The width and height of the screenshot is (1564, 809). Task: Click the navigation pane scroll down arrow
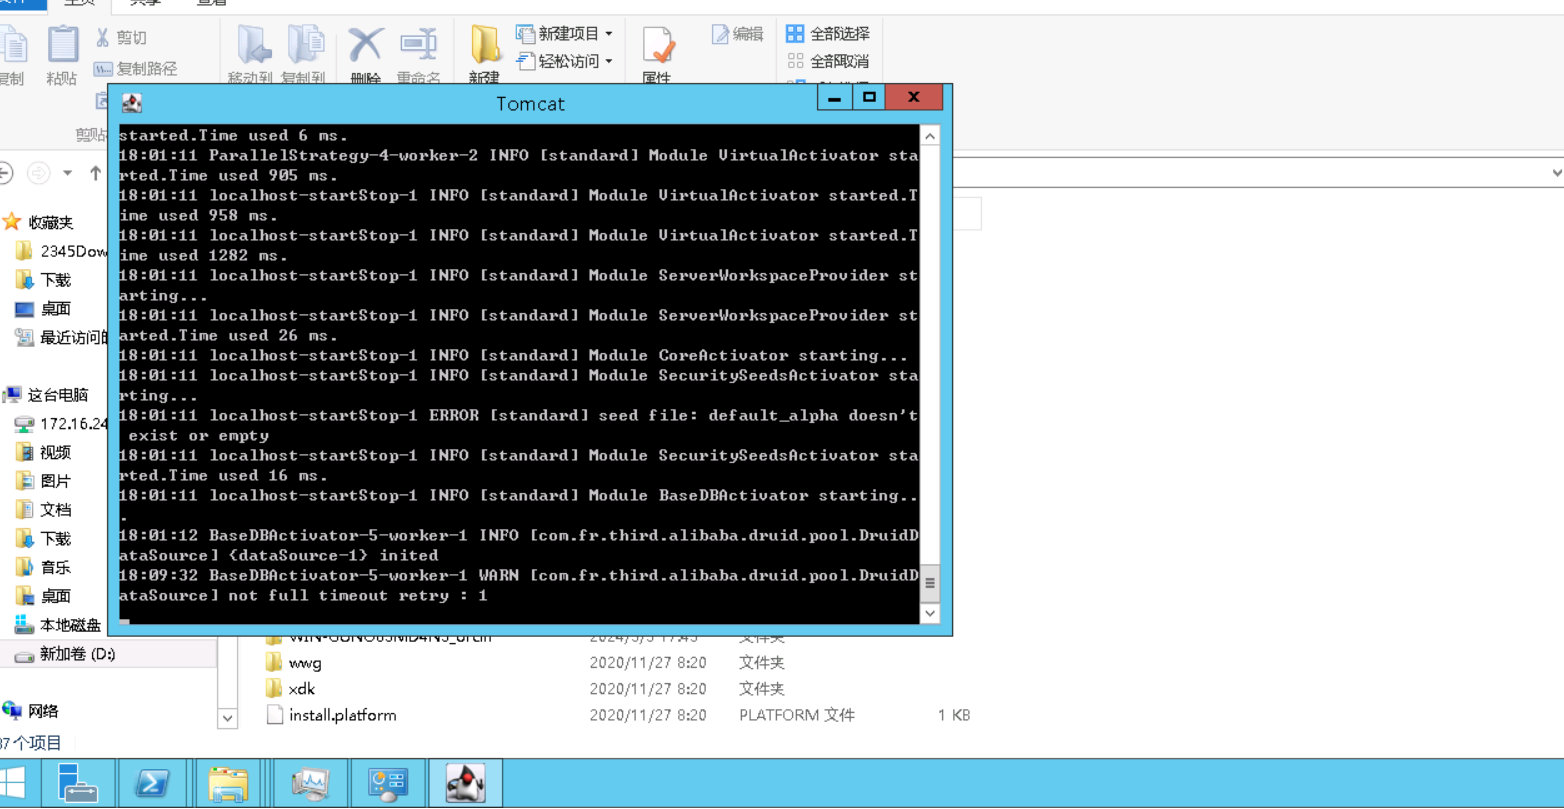227,717
